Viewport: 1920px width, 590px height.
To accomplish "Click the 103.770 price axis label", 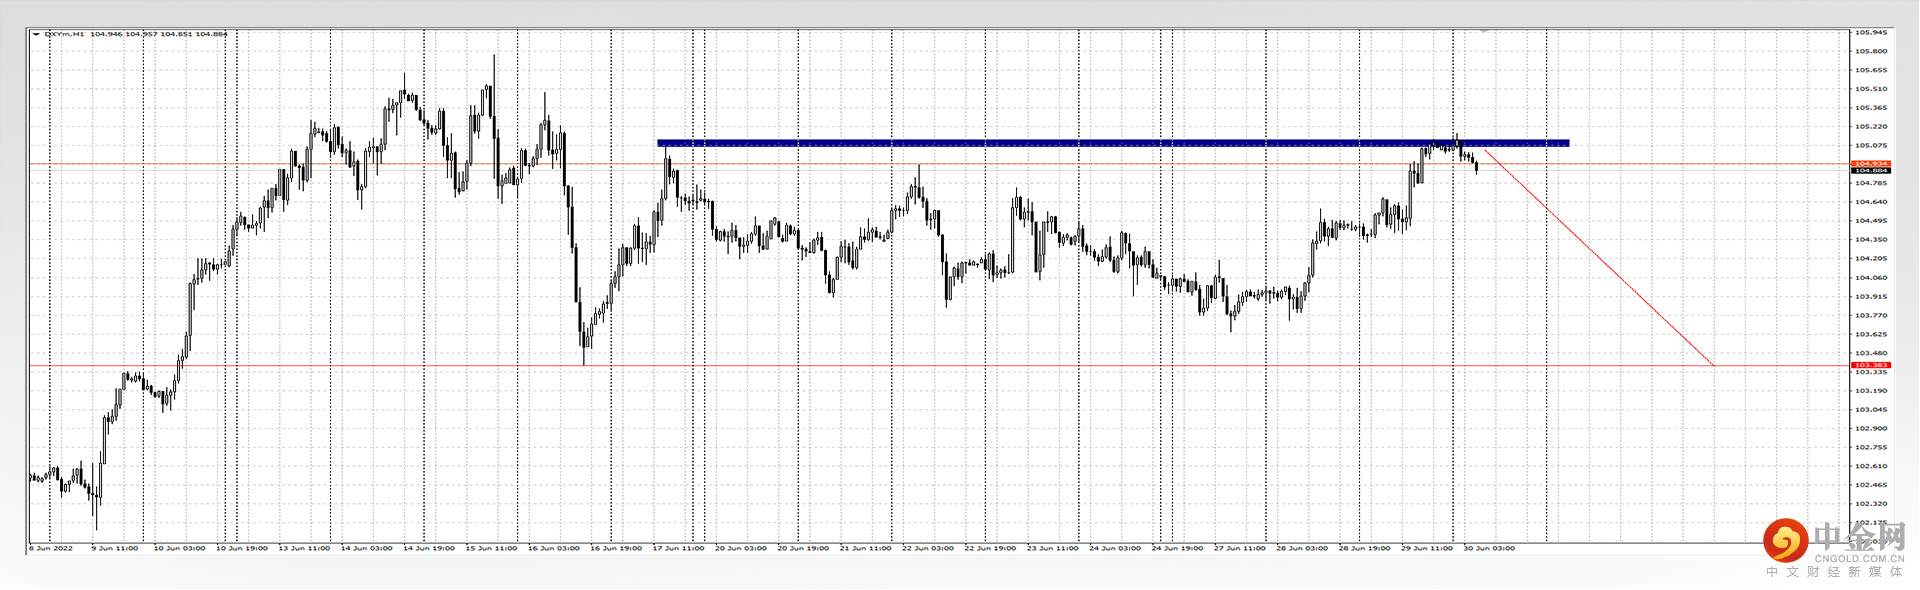I will click(x=1871, y=316).
